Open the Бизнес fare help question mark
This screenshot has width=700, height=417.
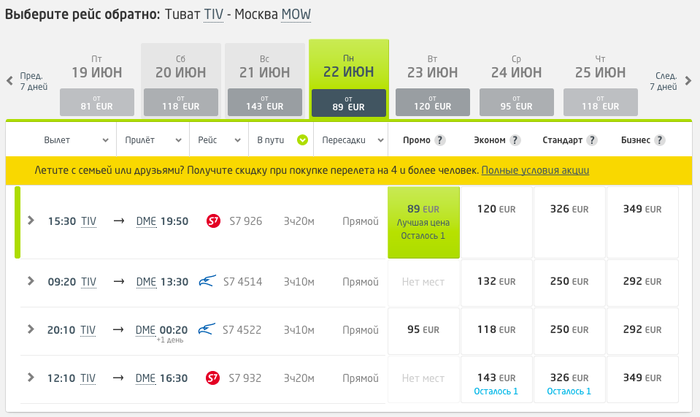coord(659,140)
